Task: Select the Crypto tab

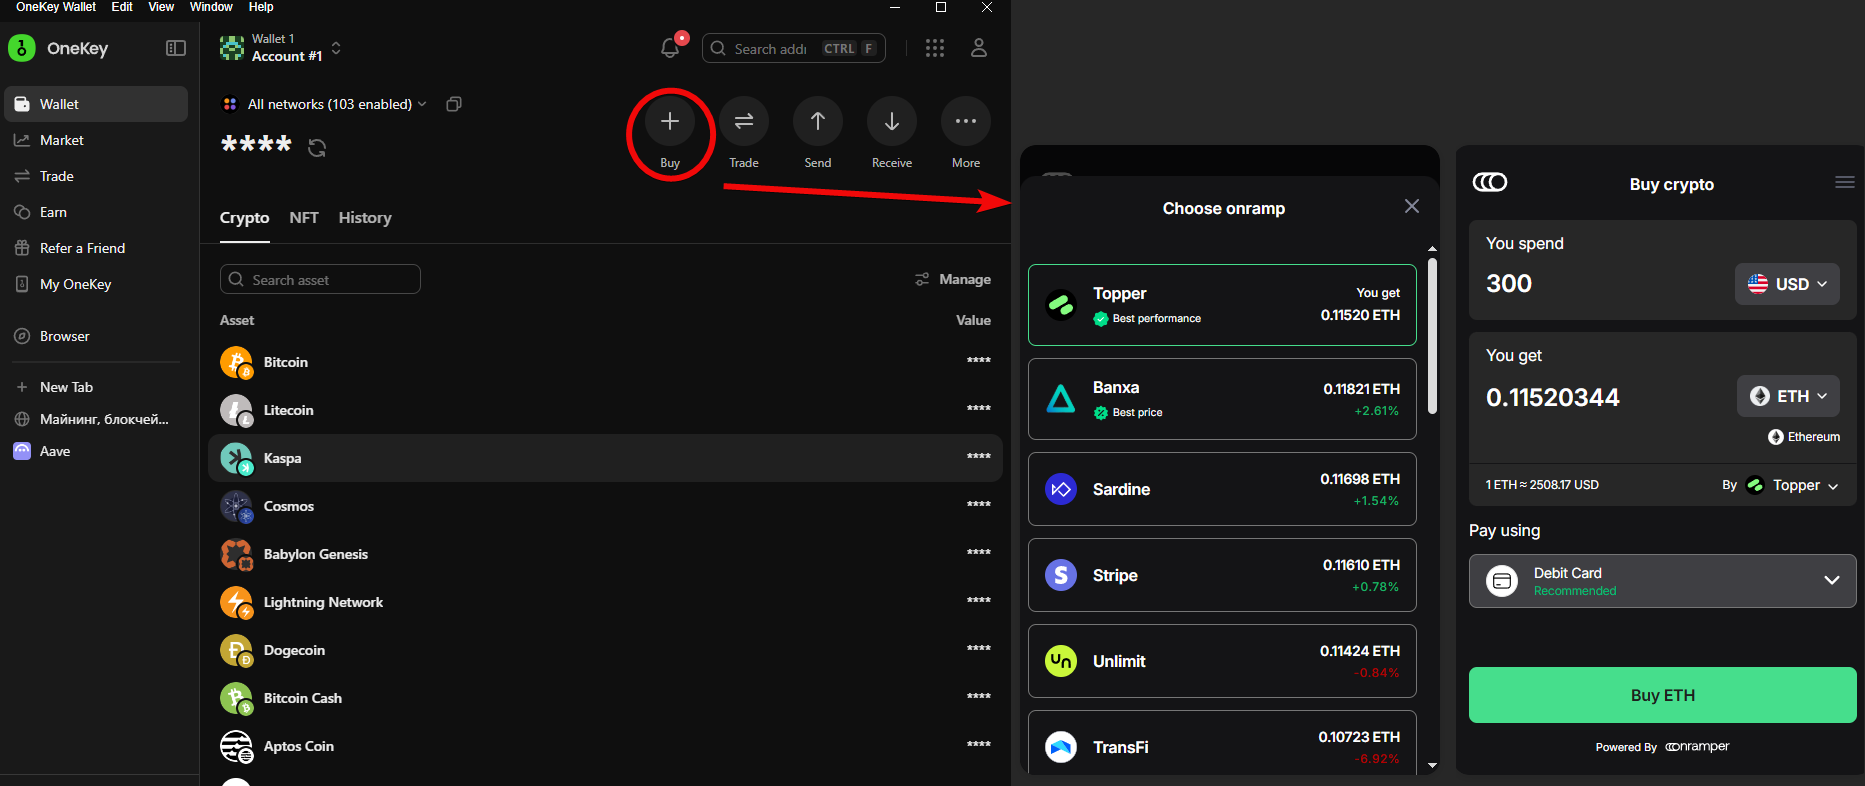Action: [x=245, y=218]
